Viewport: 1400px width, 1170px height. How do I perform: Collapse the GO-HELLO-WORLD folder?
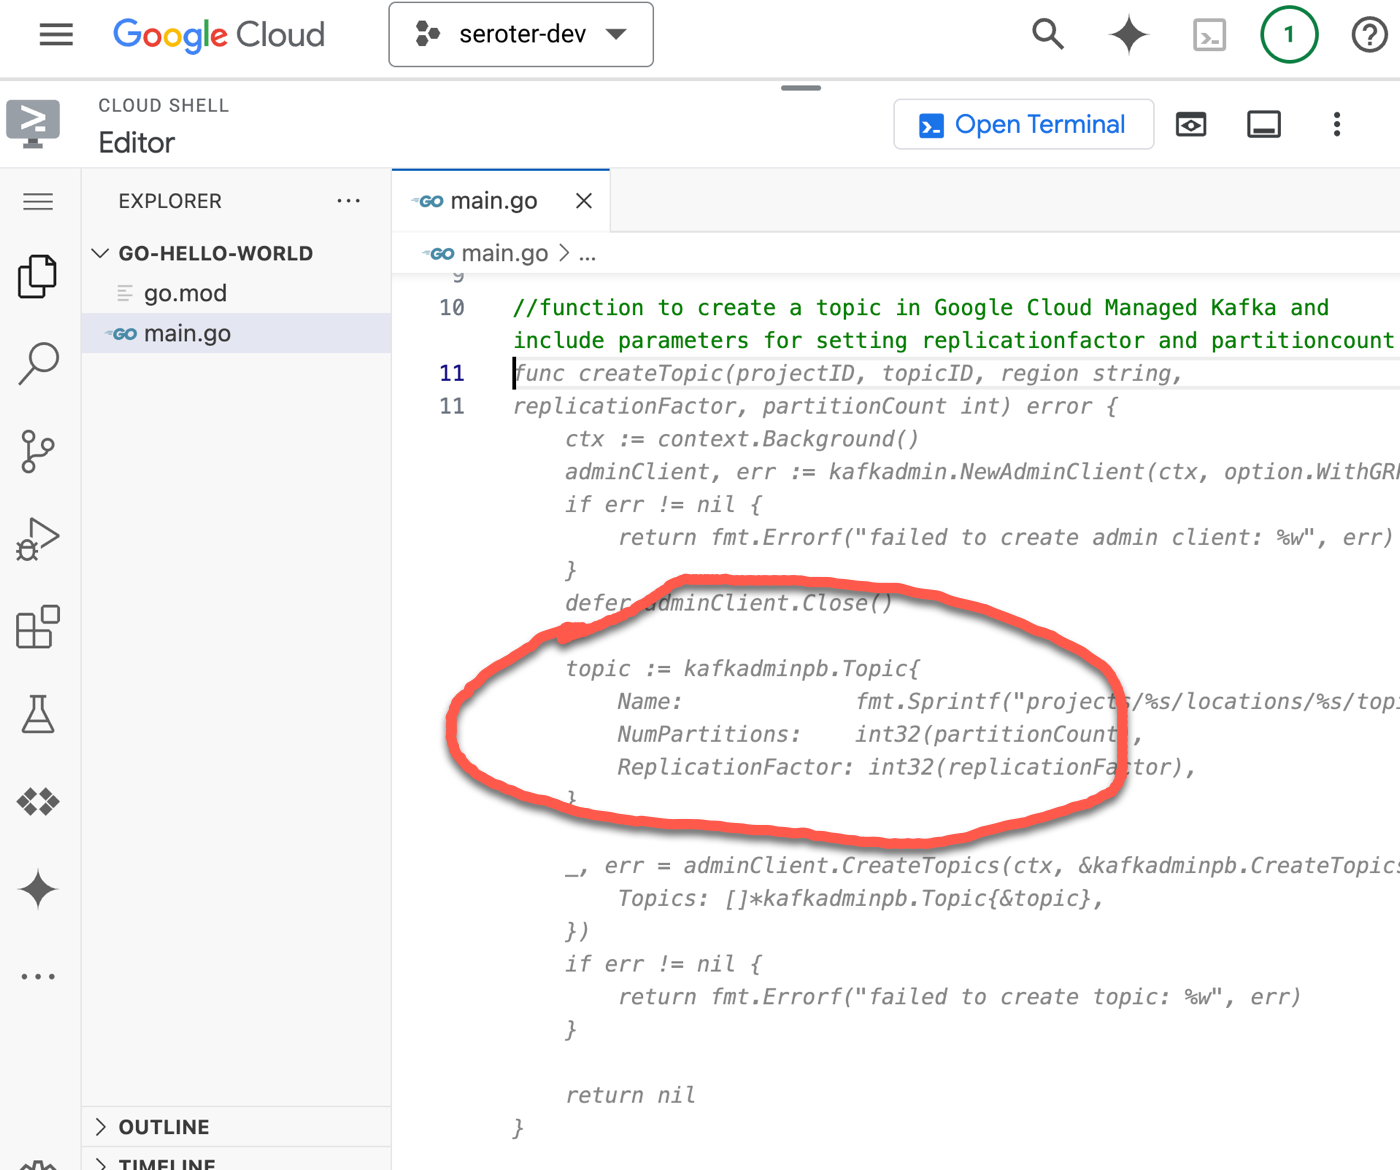click(x=100, y=253)
